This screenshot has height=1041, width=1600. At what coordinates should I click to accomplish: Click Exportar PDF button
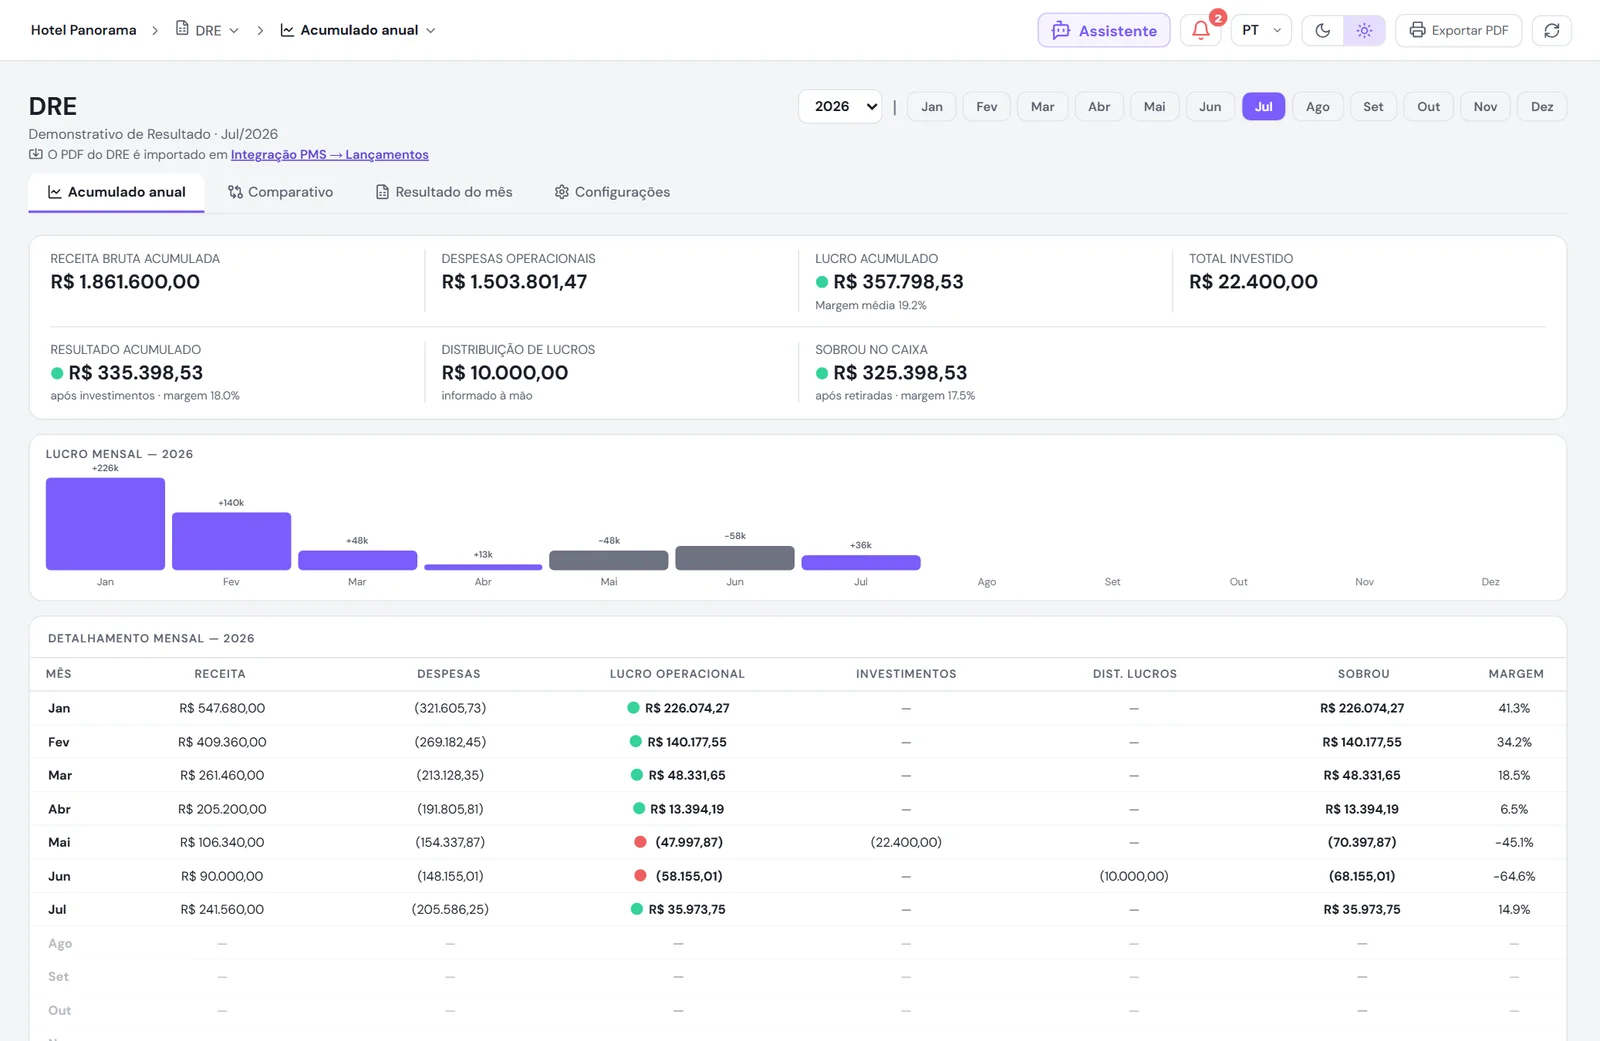[1459, 30]
